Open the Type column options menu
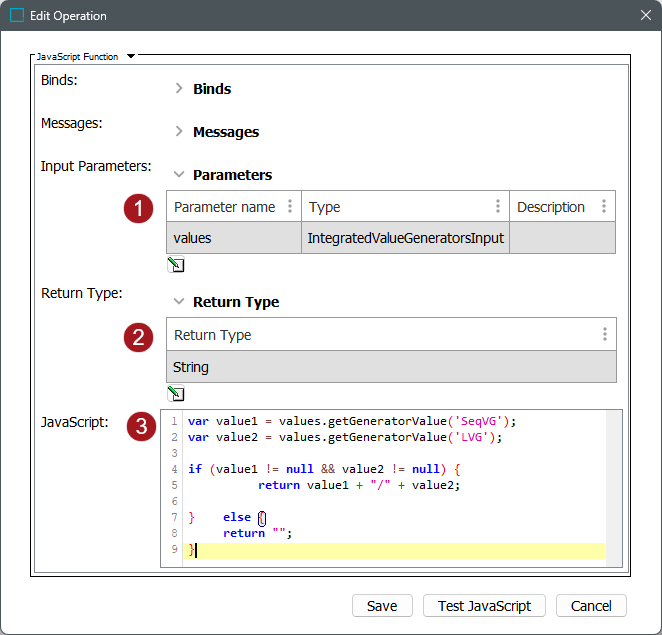This screenshot has width=662, height=635. point(498,207)
